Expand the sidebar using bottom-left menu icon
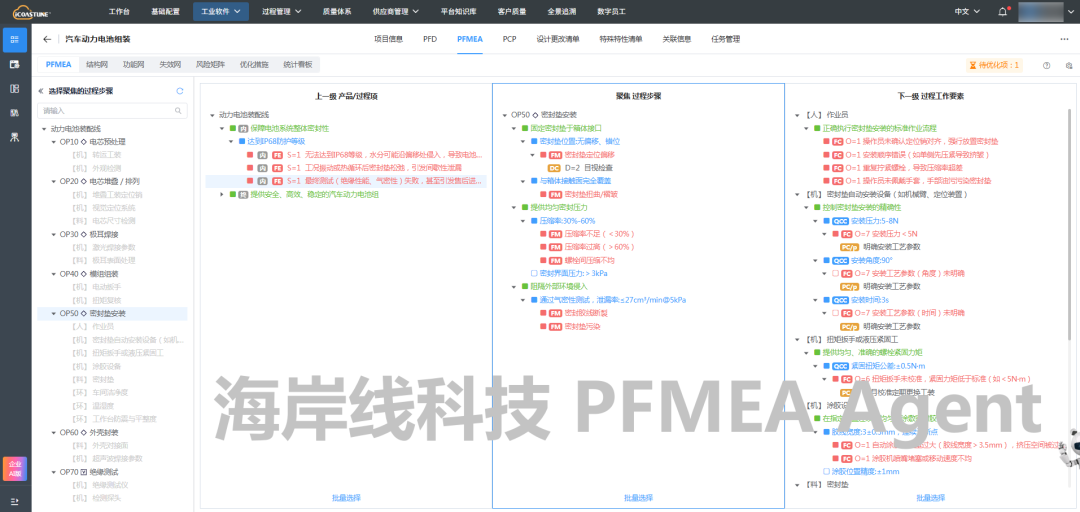 [15, 500]
